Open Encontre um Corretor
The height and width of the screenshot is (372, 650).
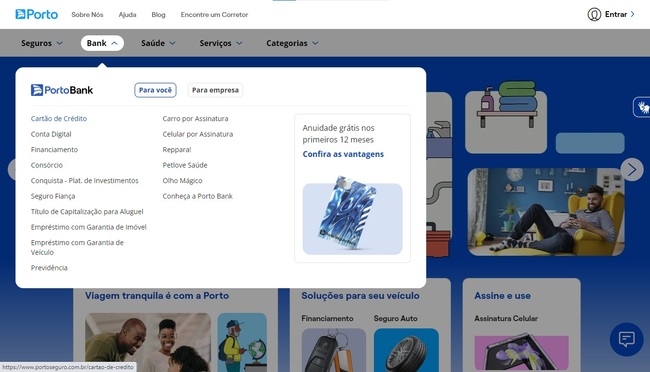pos(214,15)
